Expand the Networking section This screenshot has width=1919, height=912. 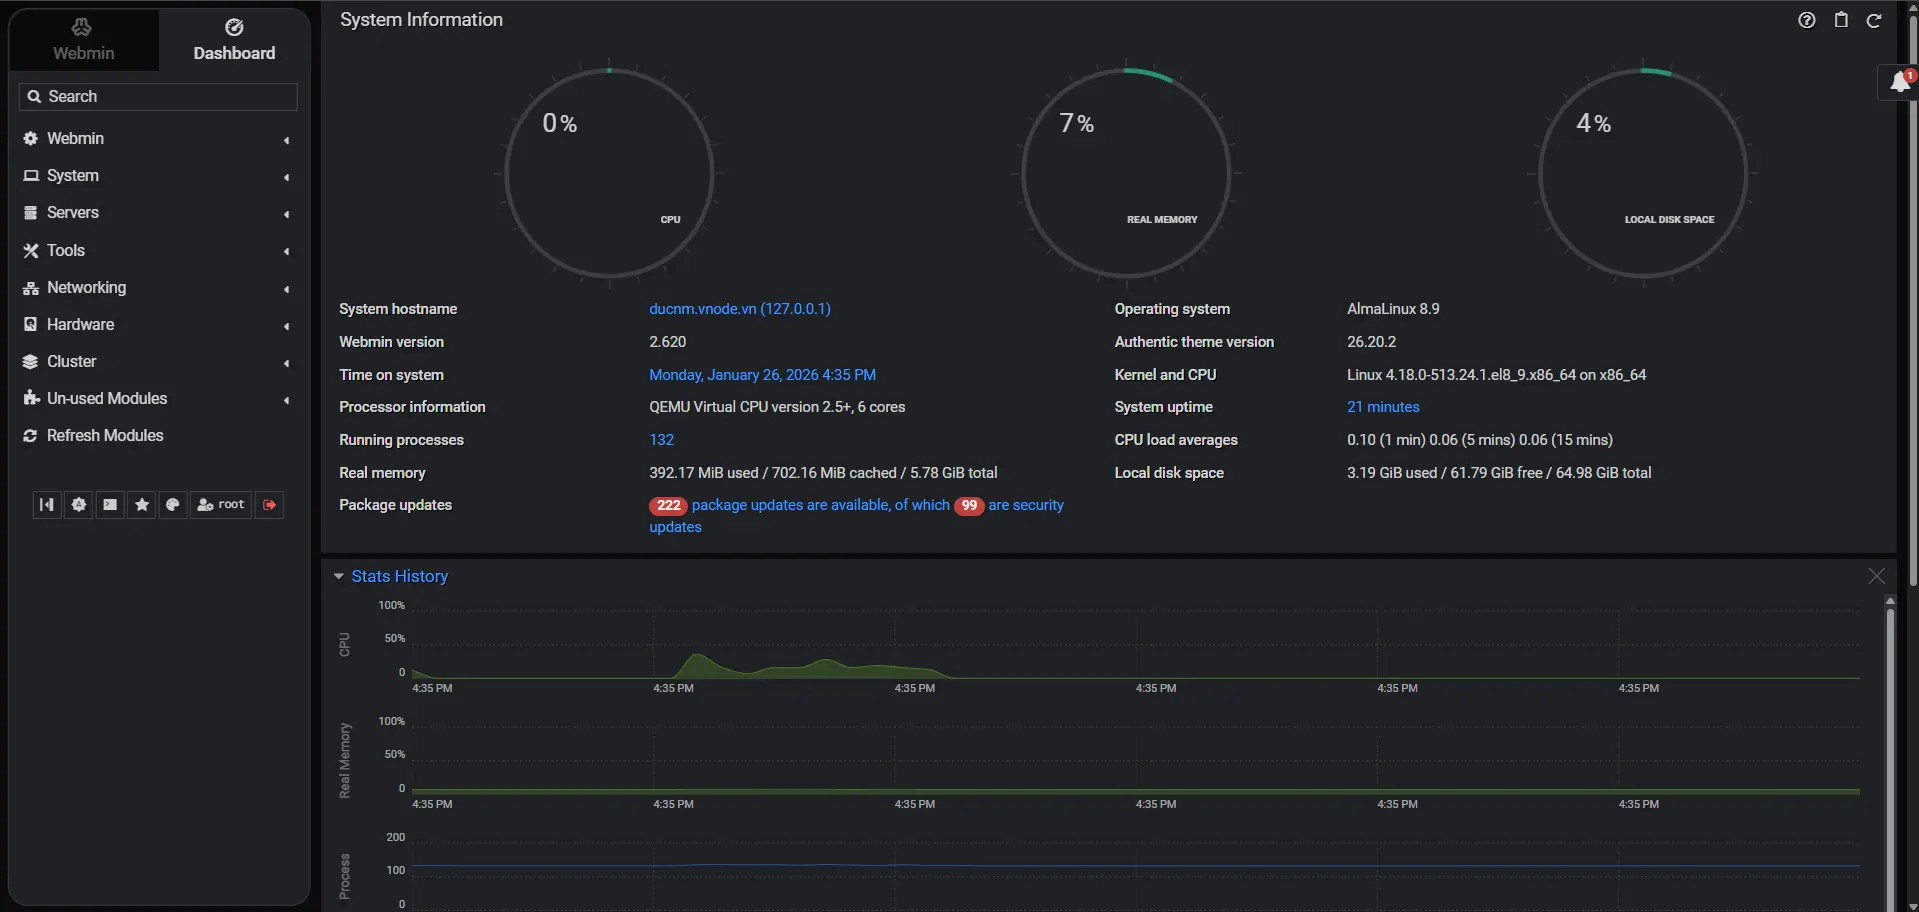(86, 287)
